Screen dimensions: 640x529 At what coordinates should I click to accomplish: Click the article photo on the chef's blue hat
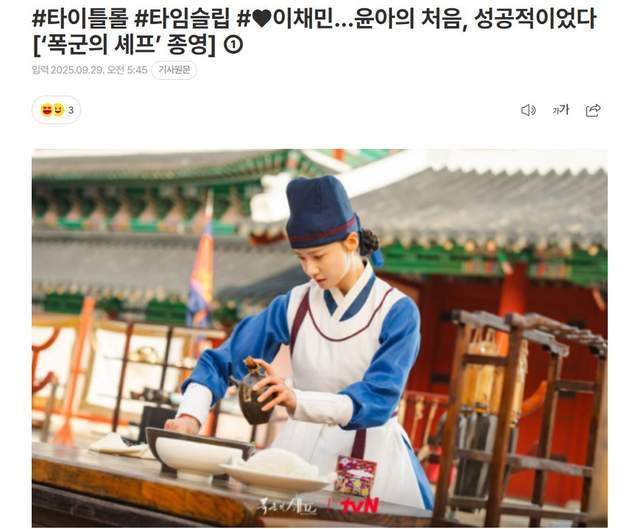pos(321,212)
